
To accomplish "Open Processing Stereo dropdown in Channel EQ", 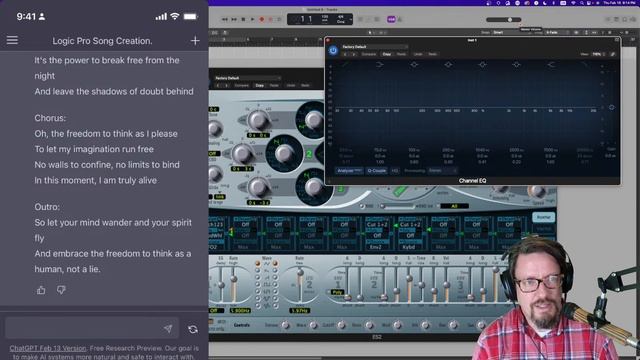I will pyautogui.click(x=442, y=171).
